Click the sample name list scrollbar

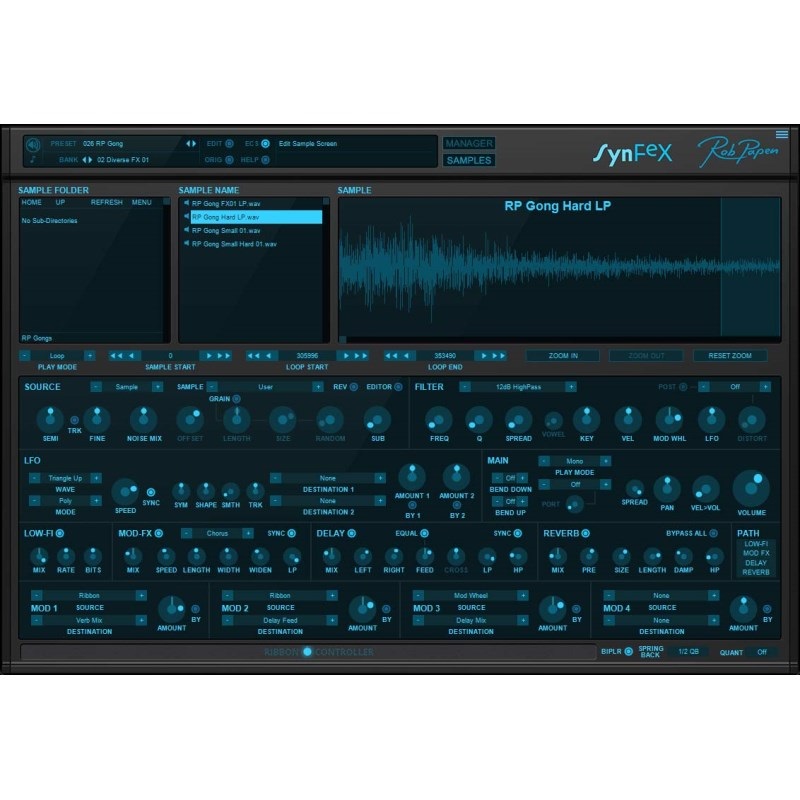[x=326, y=269]
